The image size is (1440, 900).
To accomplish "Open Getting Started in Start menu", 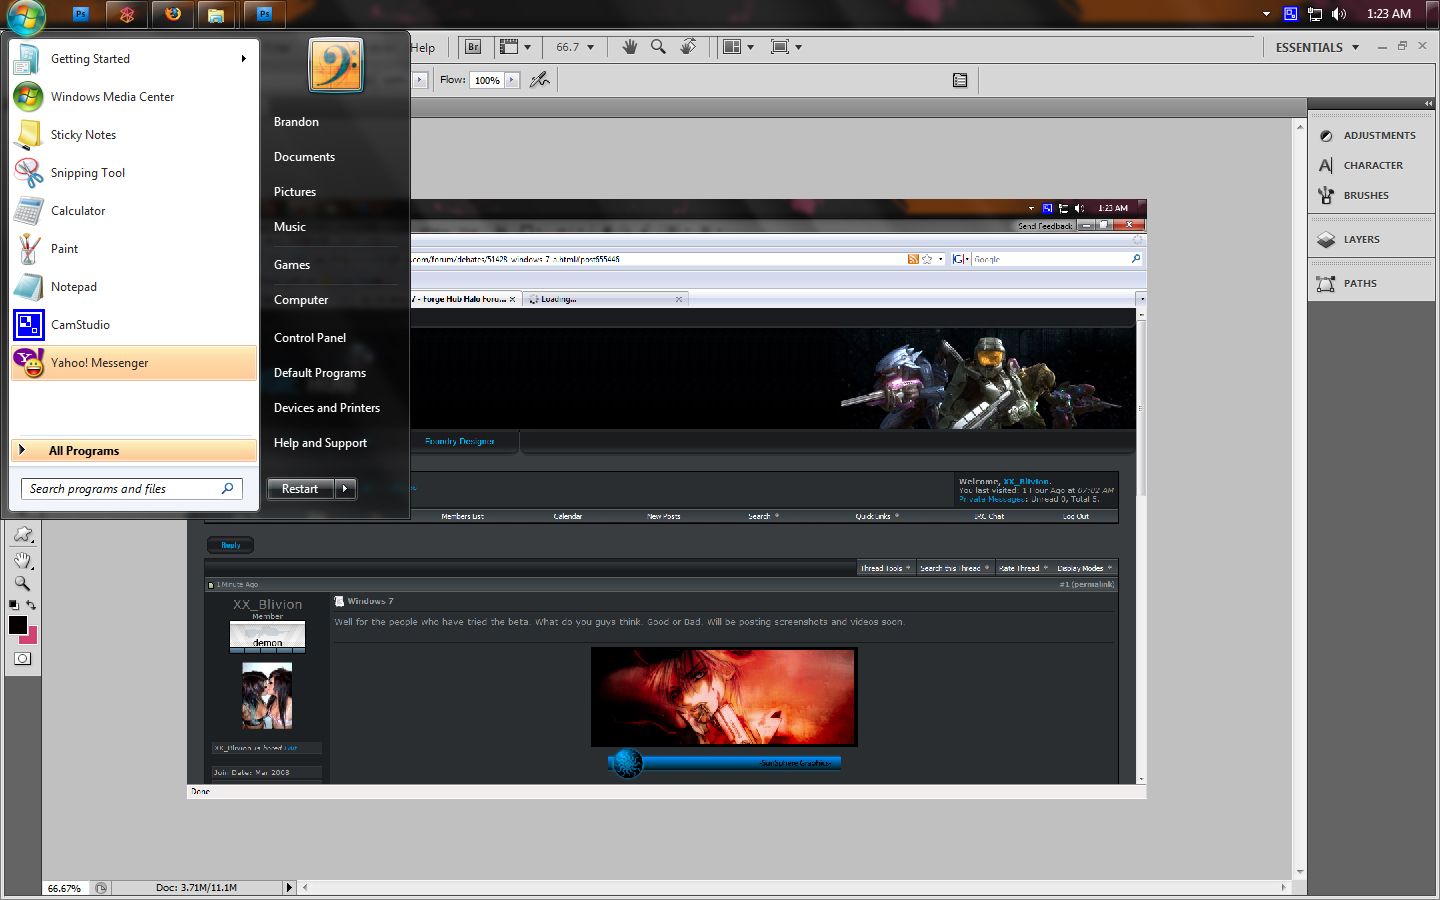I will click(x=133, y=59).
